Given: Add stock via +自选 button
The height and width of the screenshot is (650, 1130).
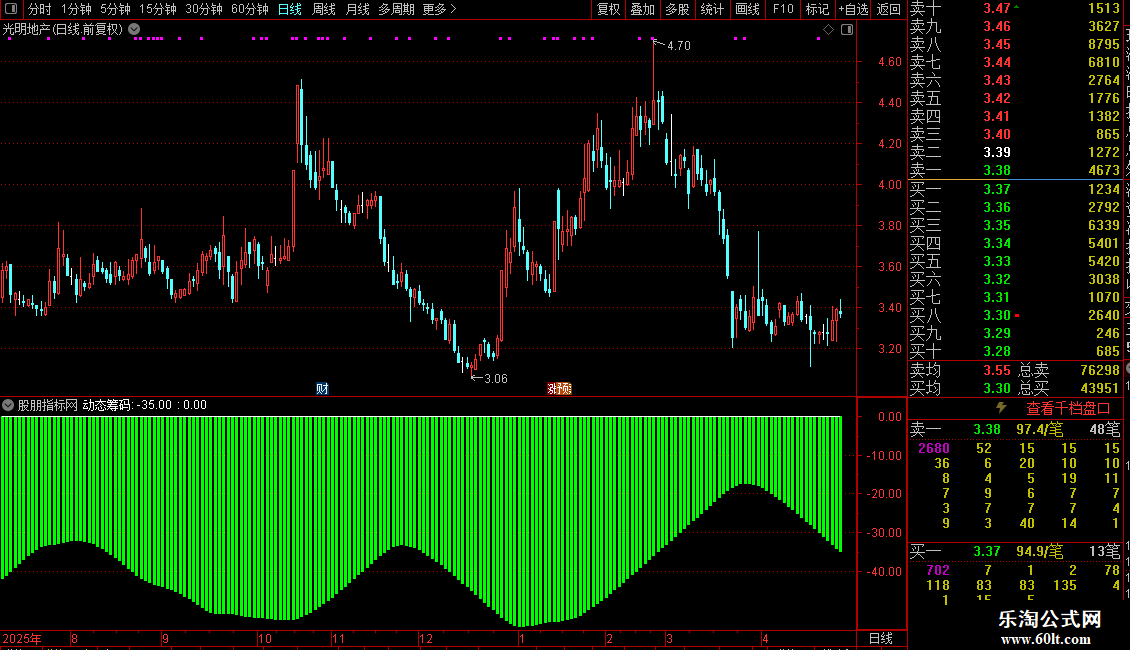Looking at the screenshot, I should (853, 9).
